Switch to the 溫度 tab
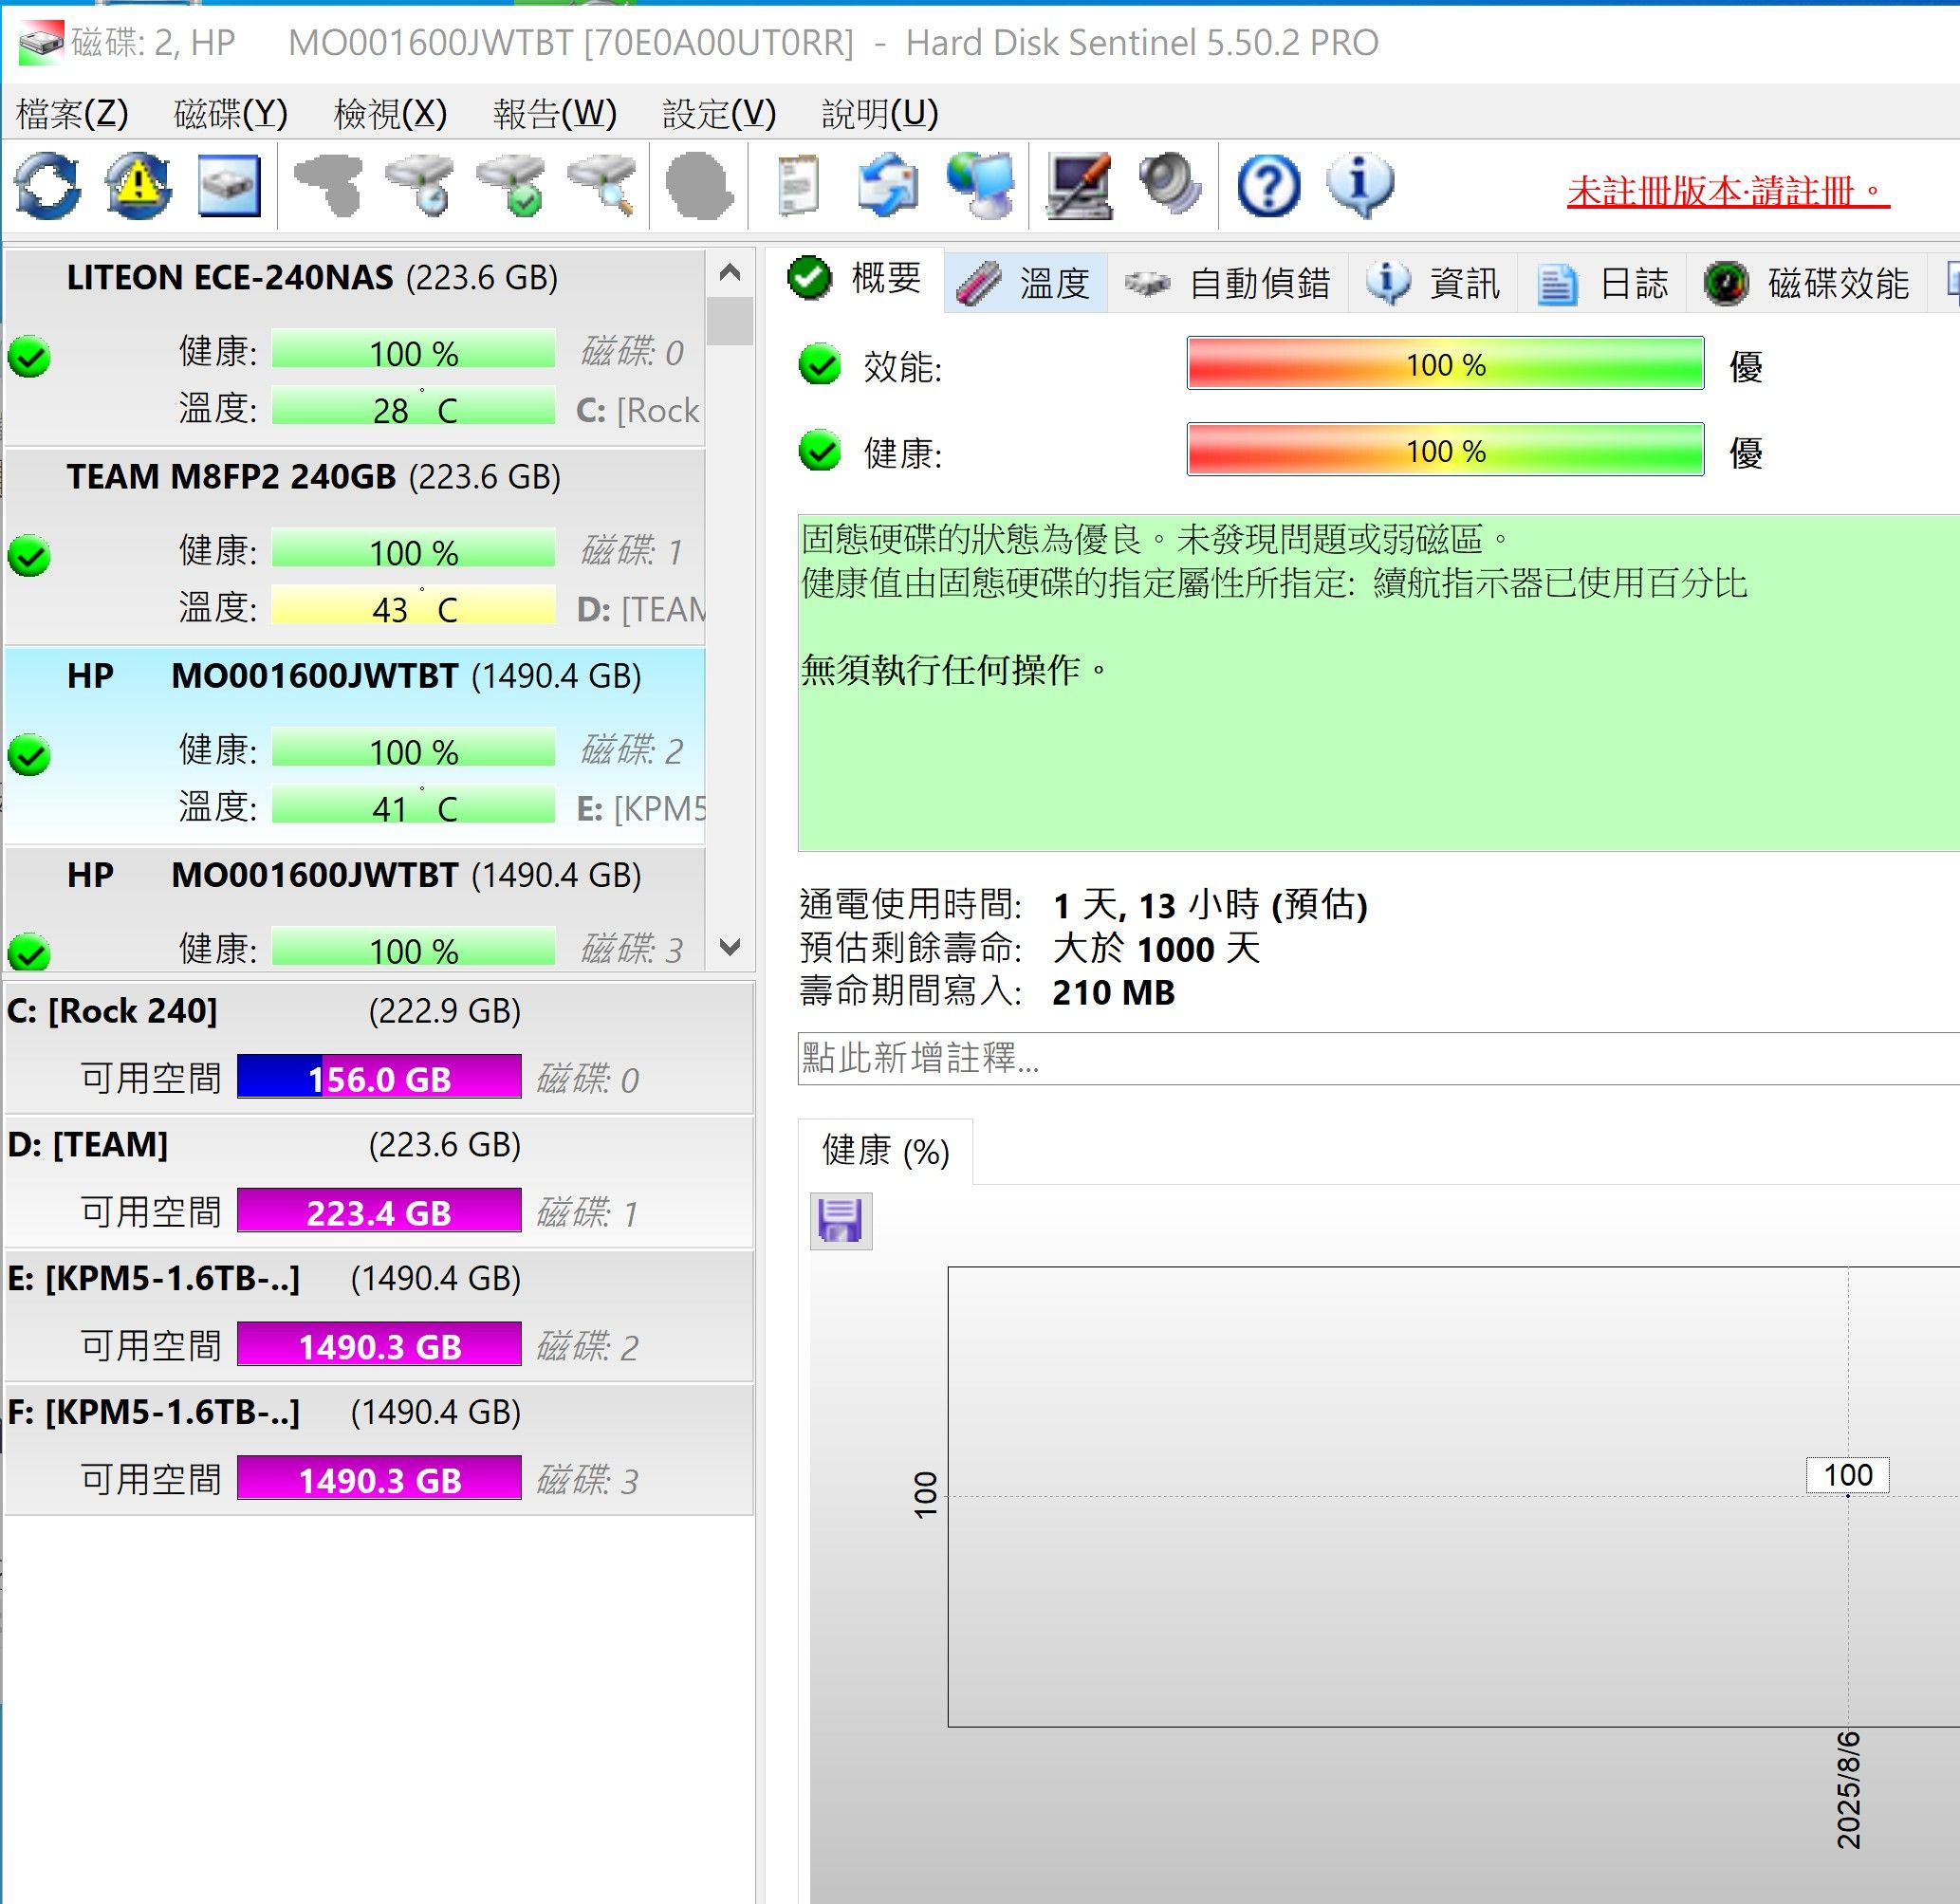This screenshot has height=1904, width=1960. [x=1025, y=283]
